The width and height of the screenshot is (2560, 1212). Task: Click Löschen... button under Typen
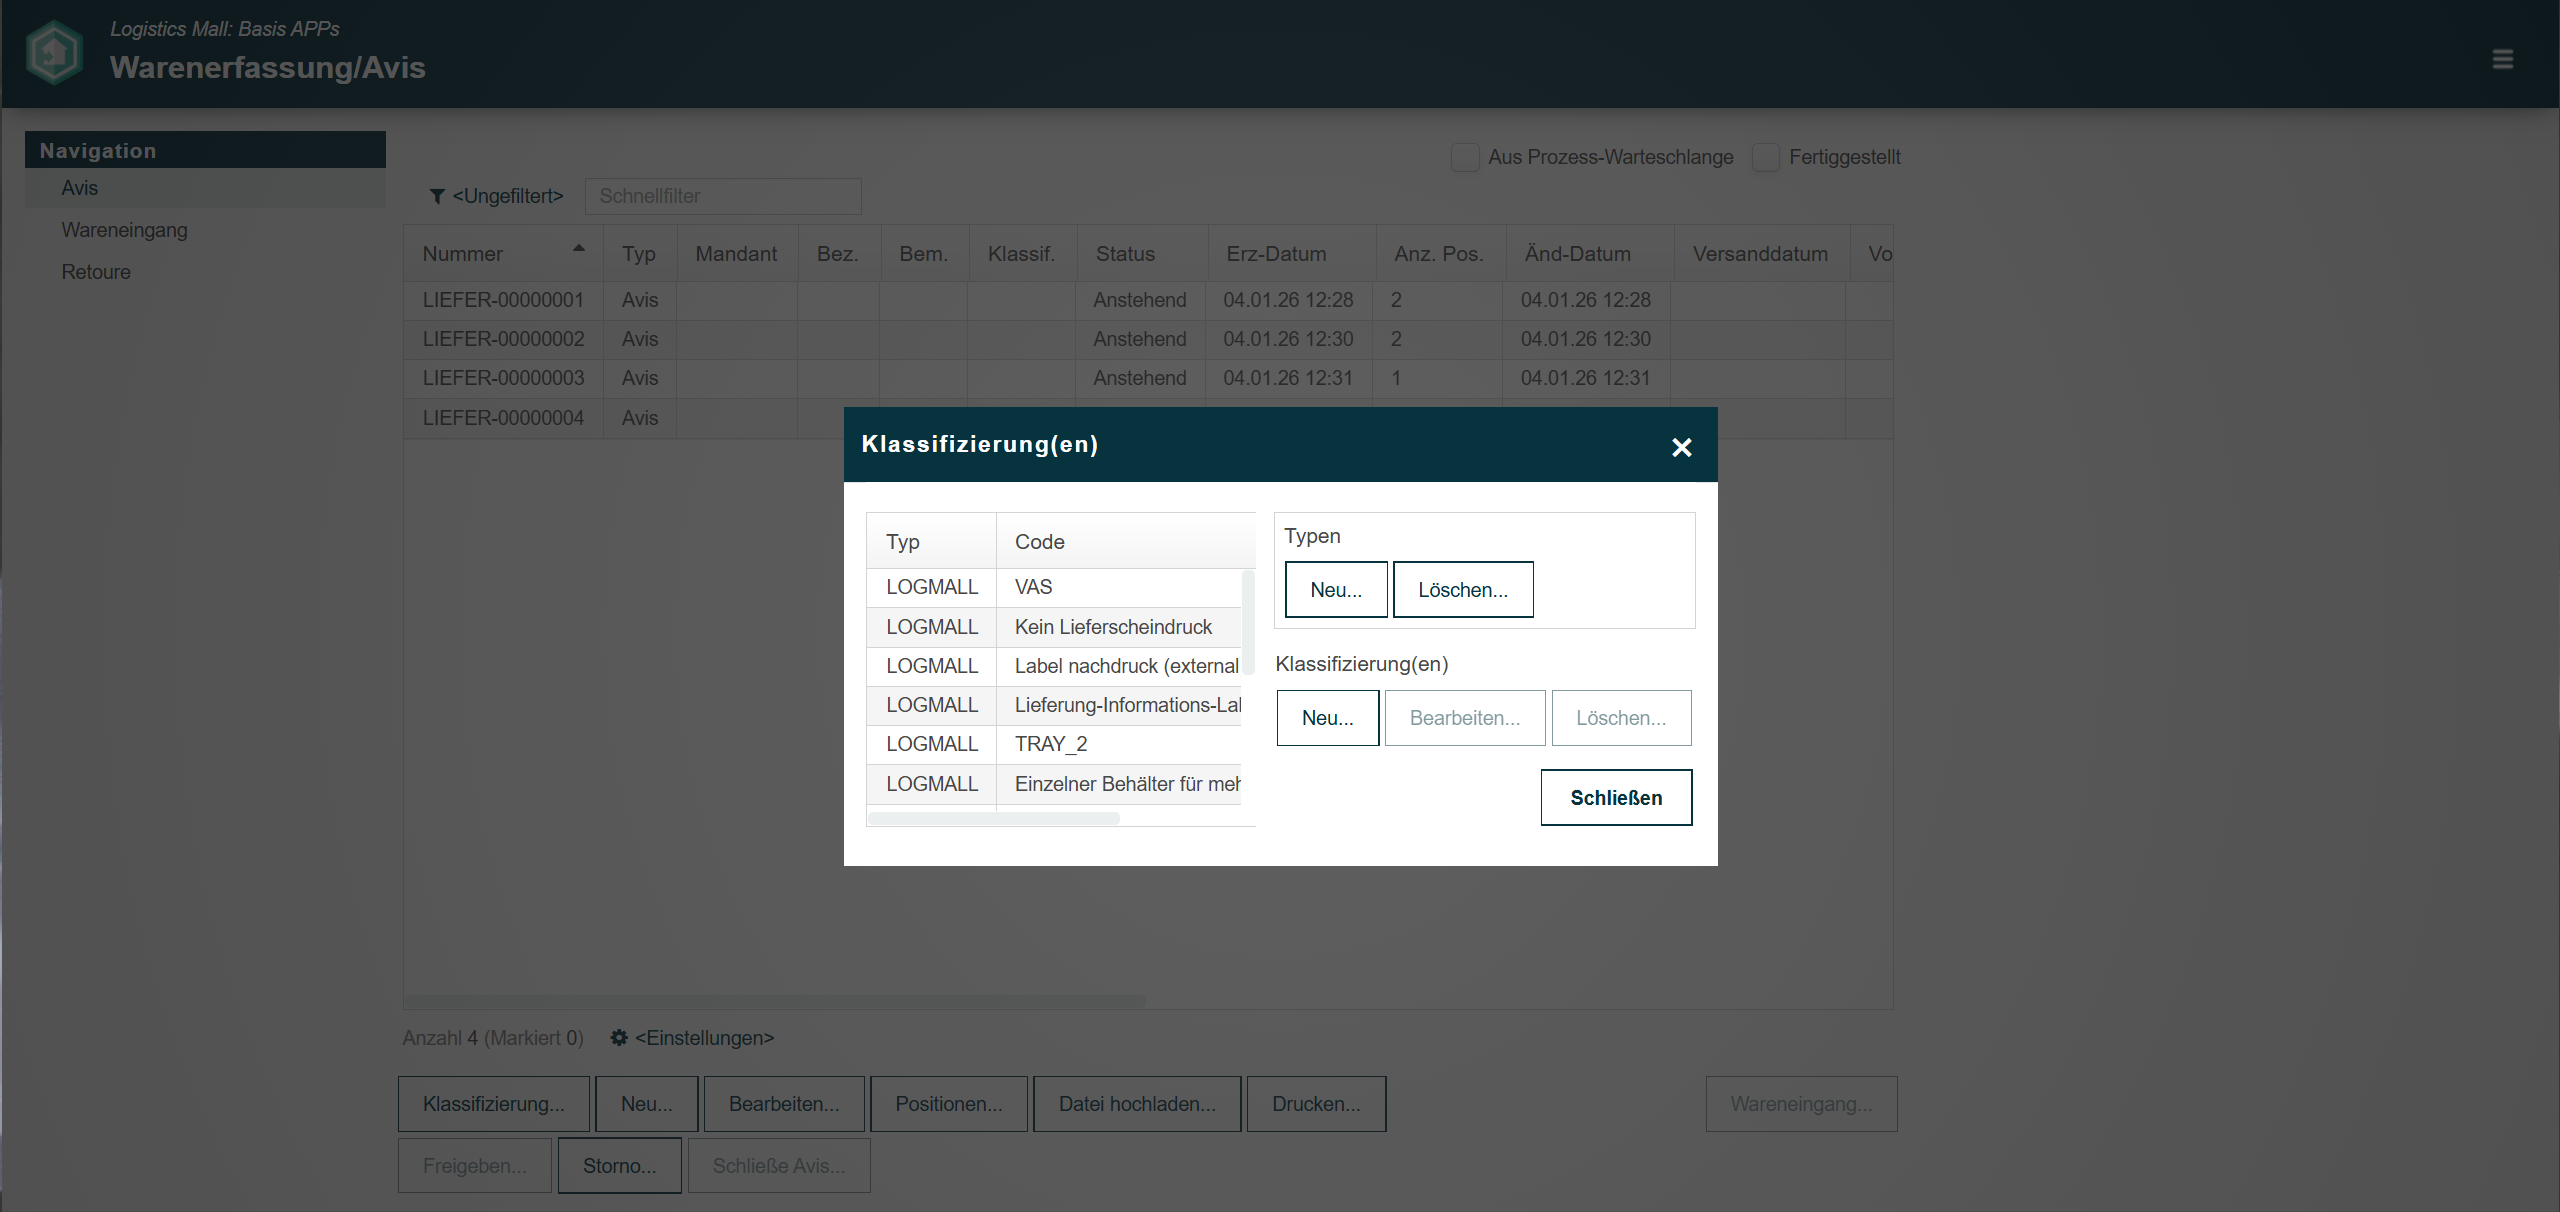[1462, 590]
